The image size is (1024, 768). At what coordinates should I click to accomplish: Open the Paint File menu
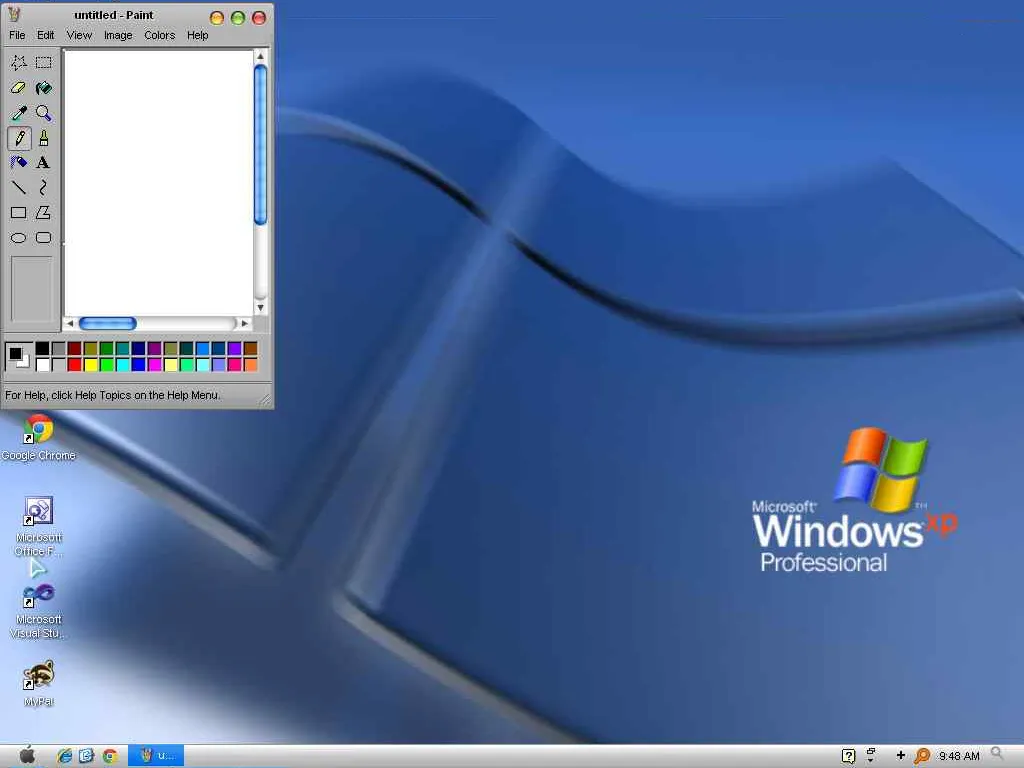tap(17, 35)
